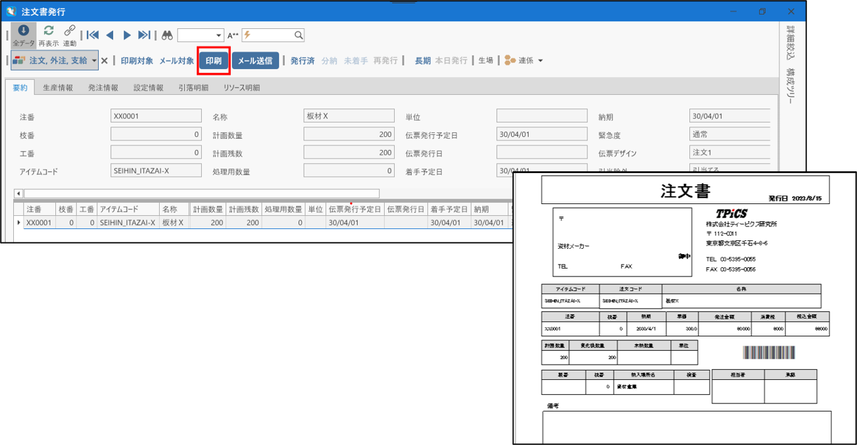Click the 全データ download icon
857x445 pixels.
24,31
